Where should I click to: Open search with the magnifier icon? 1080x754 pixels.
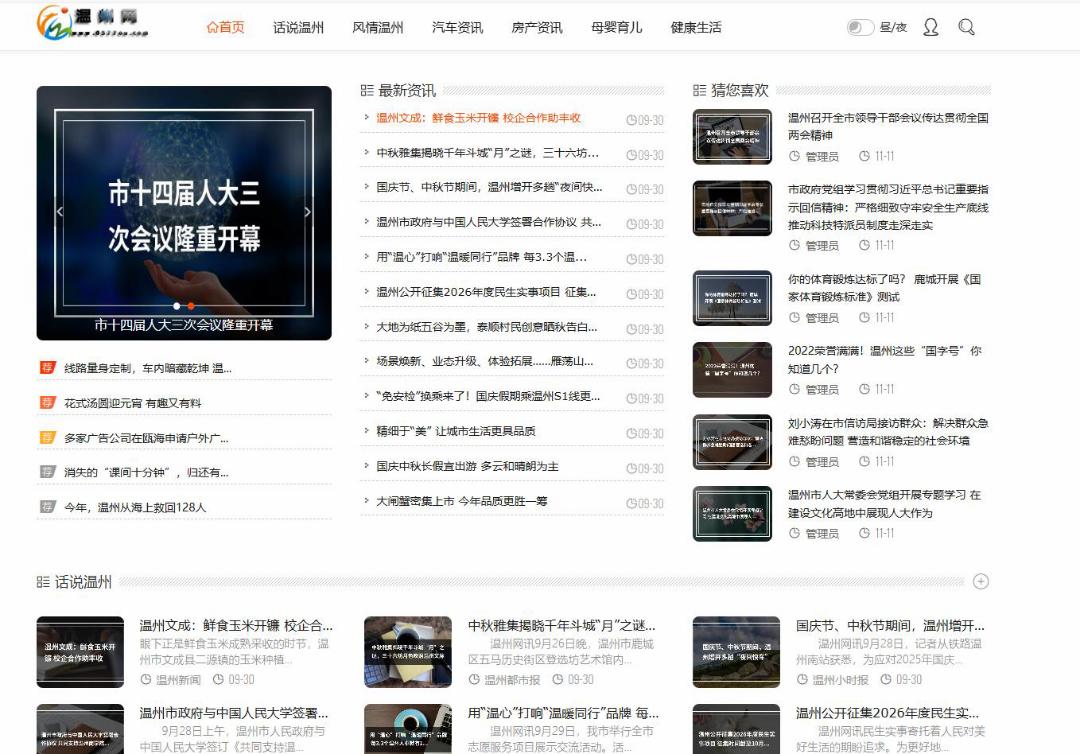tap(966, 27)
